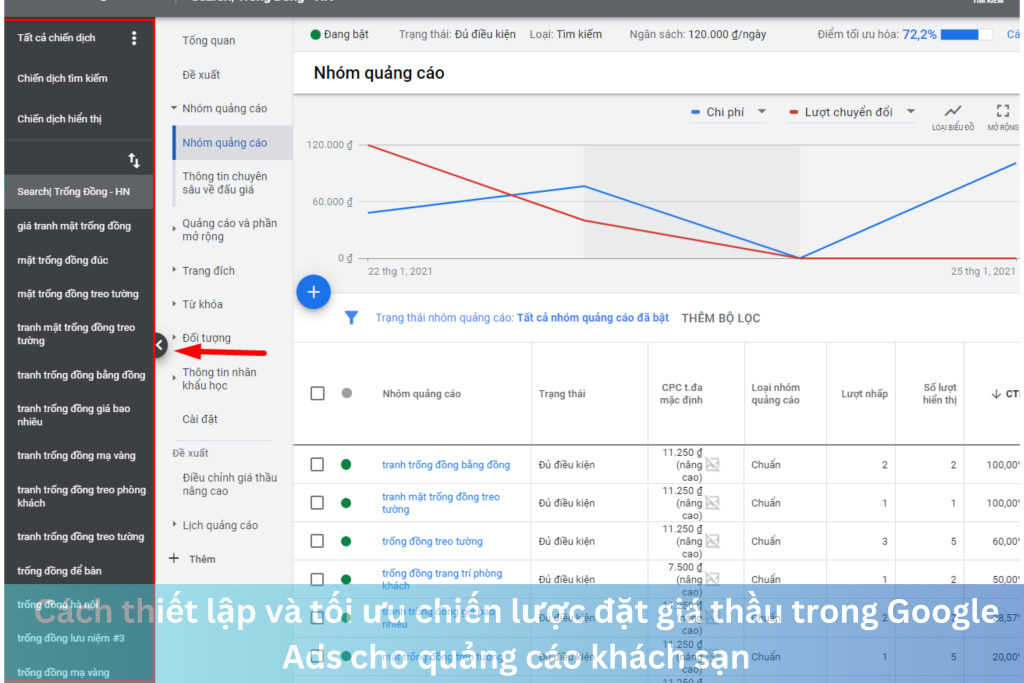The image size is (1024, 683).
Task: Select Chiến dịch tìm kiếm in sidebar
Action: 62,78
